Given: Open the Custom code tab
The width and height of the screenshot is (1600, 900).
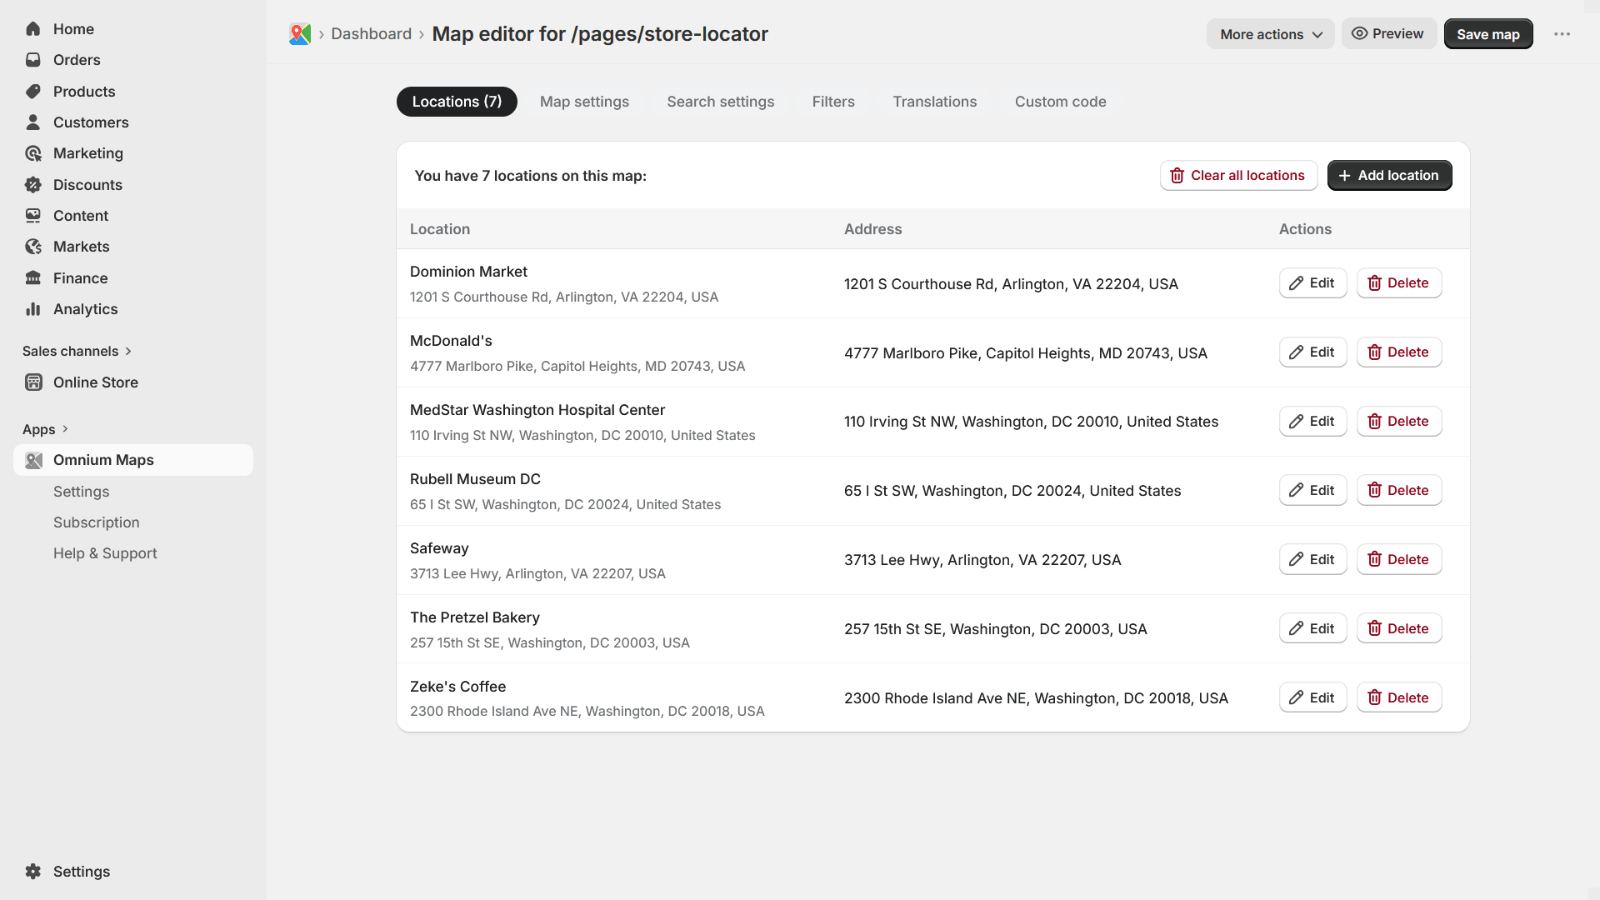Looking at the screenshot, I should tap(1060, 102).
